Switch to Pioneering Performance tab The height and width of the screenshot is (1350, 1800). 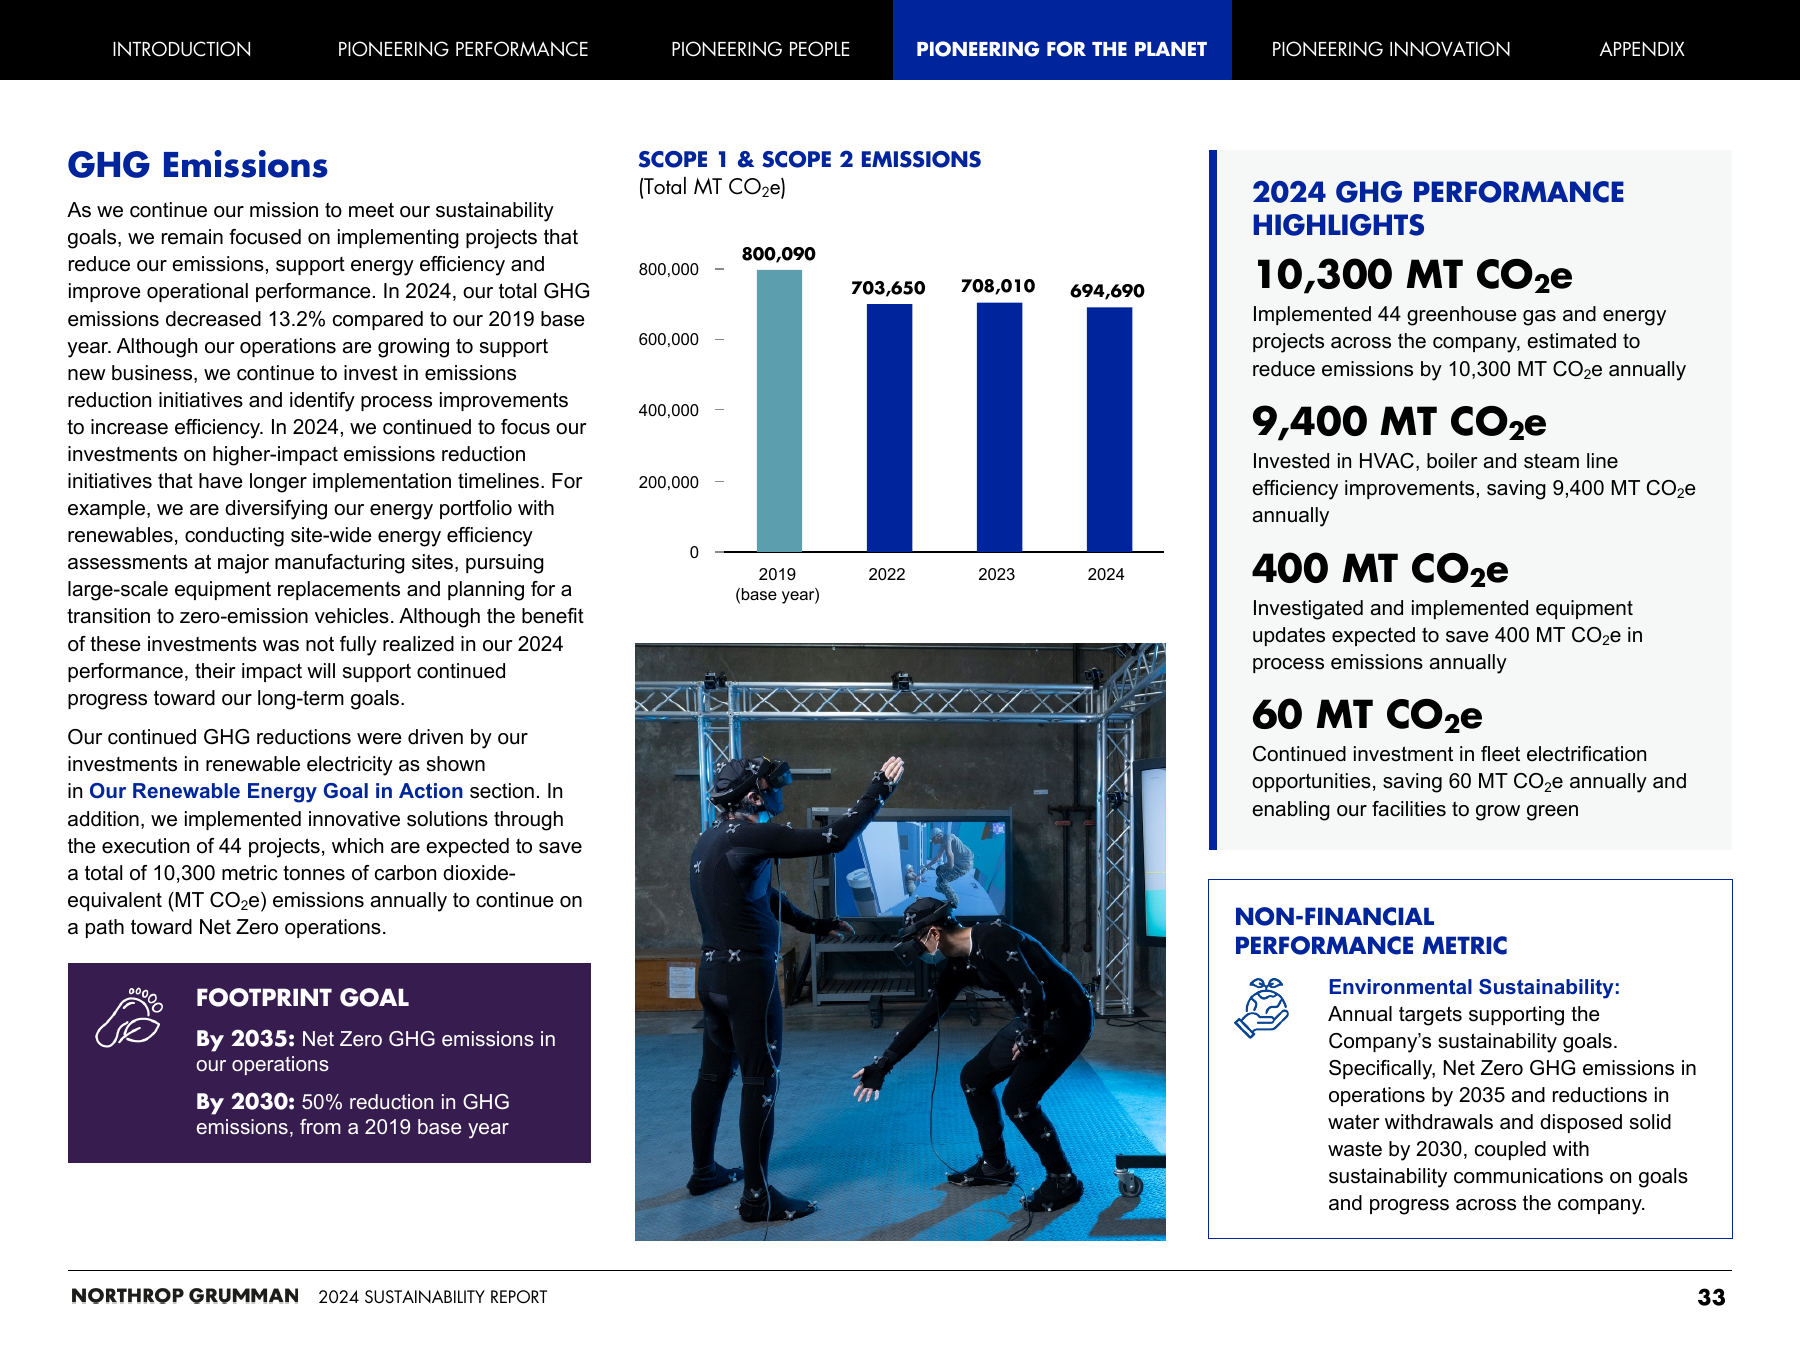click(x=463, y=49)
